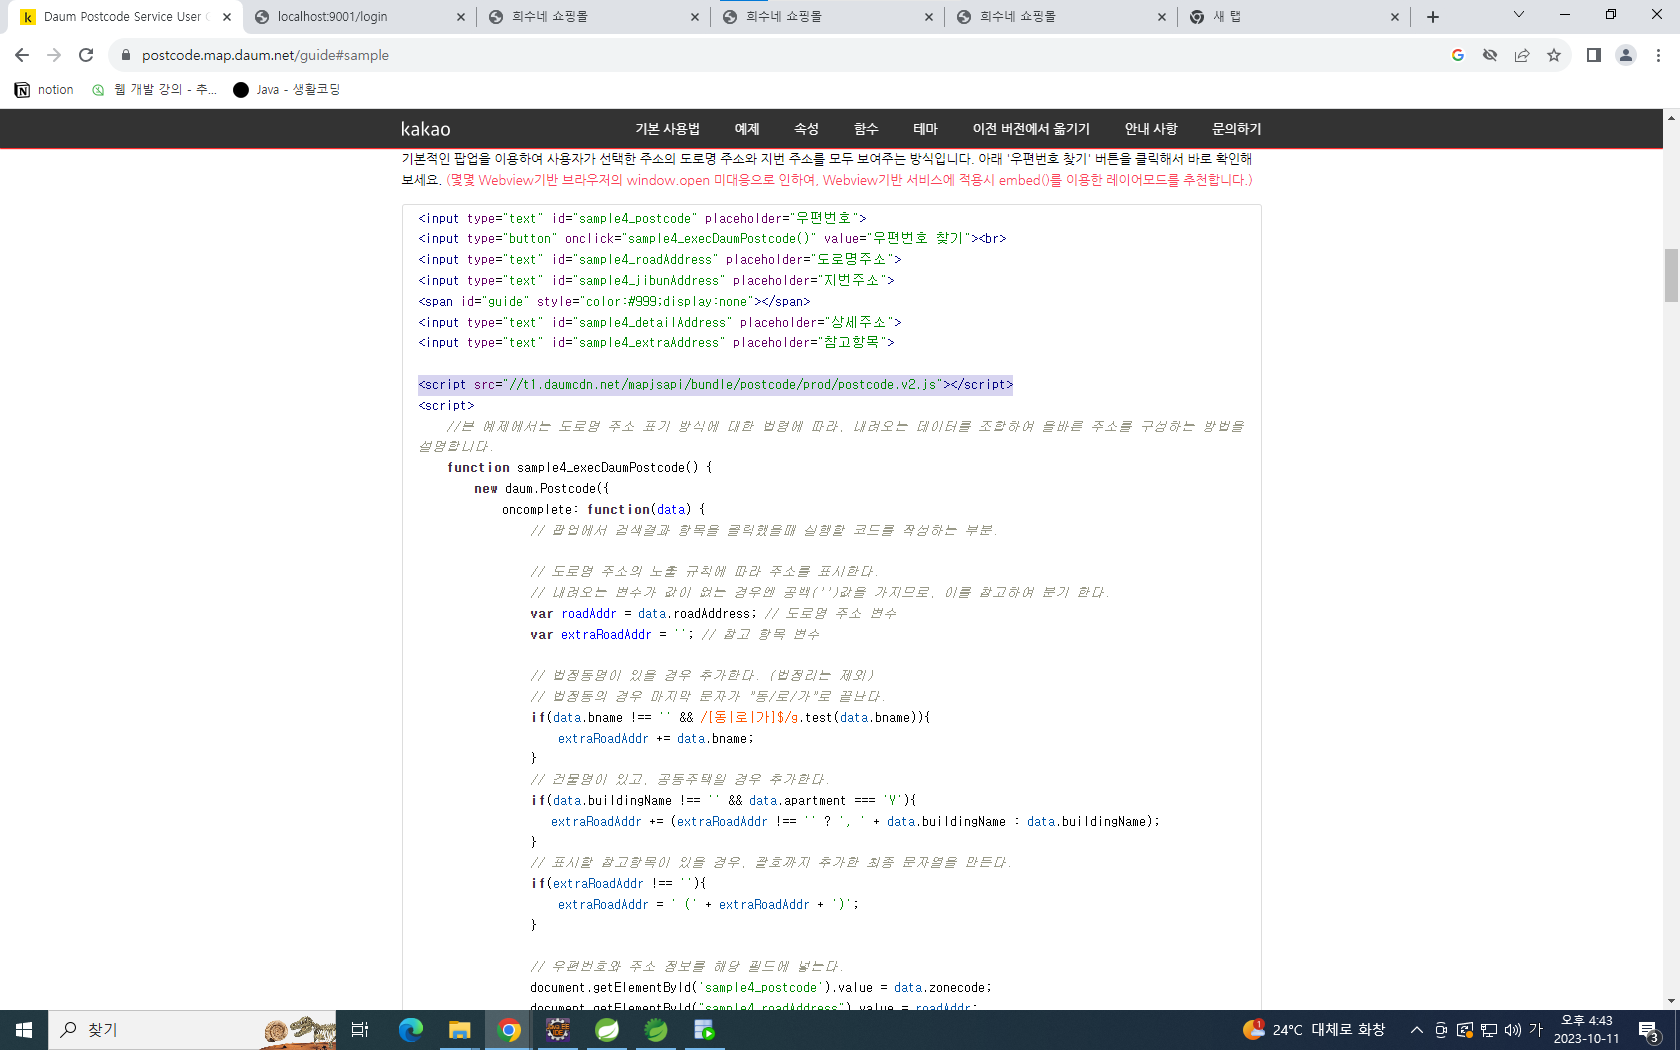This screenshot has width=1680, height=1050.
Task: Open the 웹 개발 강의 bookmark
Action: click(x=155, y=90)
